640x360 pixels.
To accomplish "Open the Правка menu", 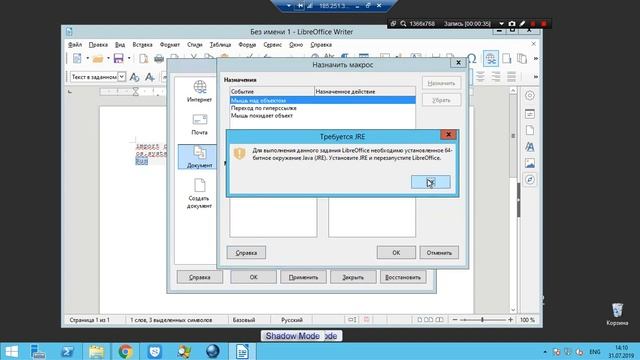I will tap(98, 44).
